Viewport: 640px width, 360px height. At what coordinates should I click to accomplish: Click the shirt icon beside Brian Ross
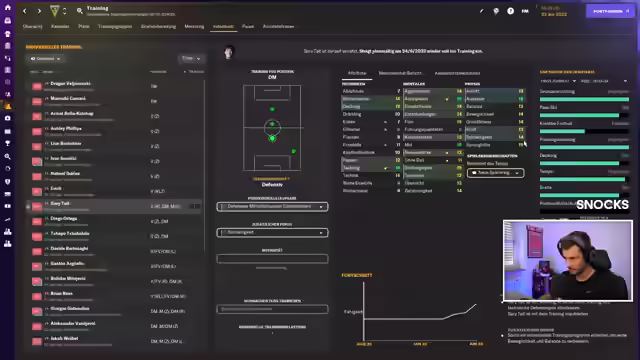[37, 296]
